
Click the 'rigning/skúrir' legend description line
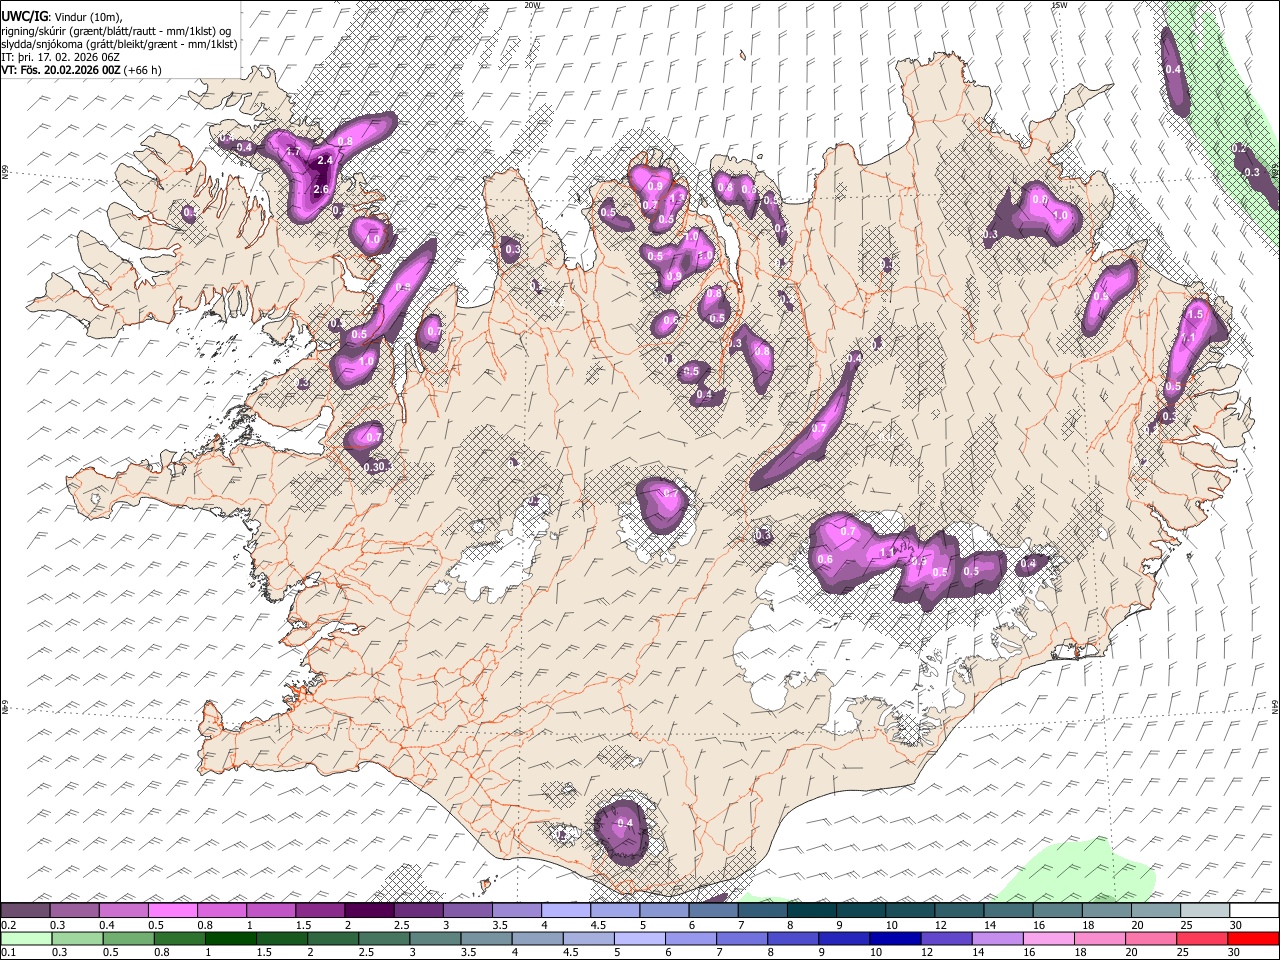click(118, 31)
